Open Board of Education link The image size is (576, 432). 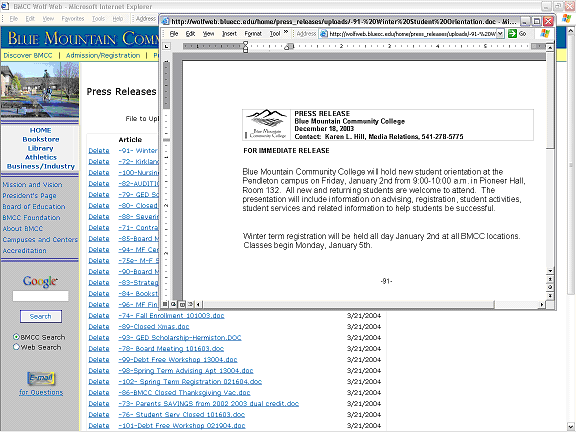coord(34,207)
